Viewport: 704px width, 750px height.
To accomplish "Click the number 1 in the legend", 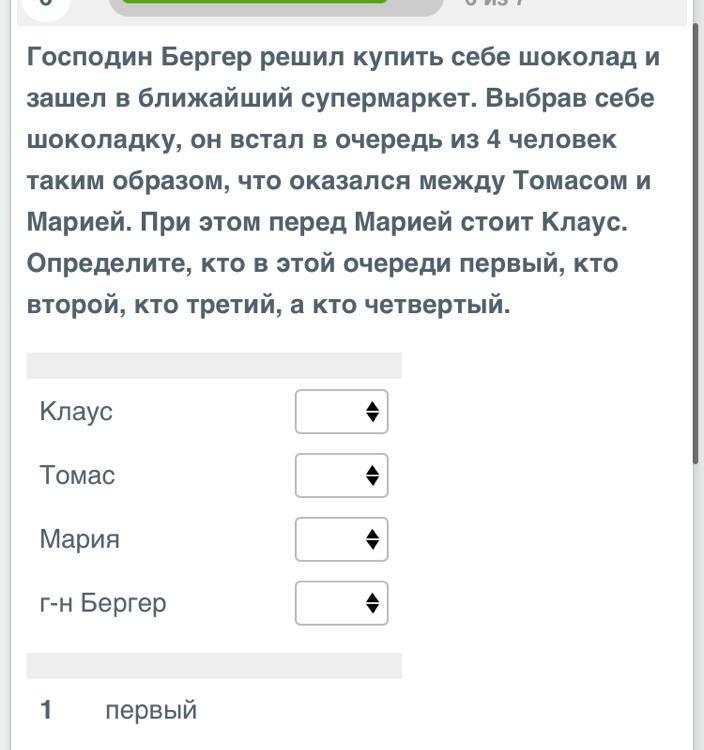I will (x=46, y=710).
